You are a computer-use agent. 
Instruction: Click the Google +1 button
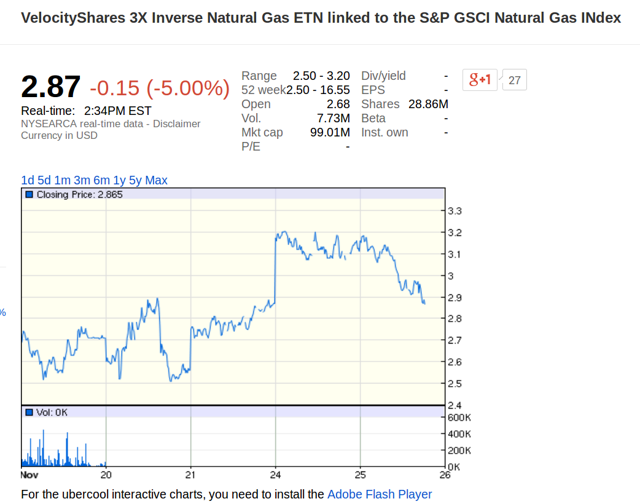(x=480, y=80)
